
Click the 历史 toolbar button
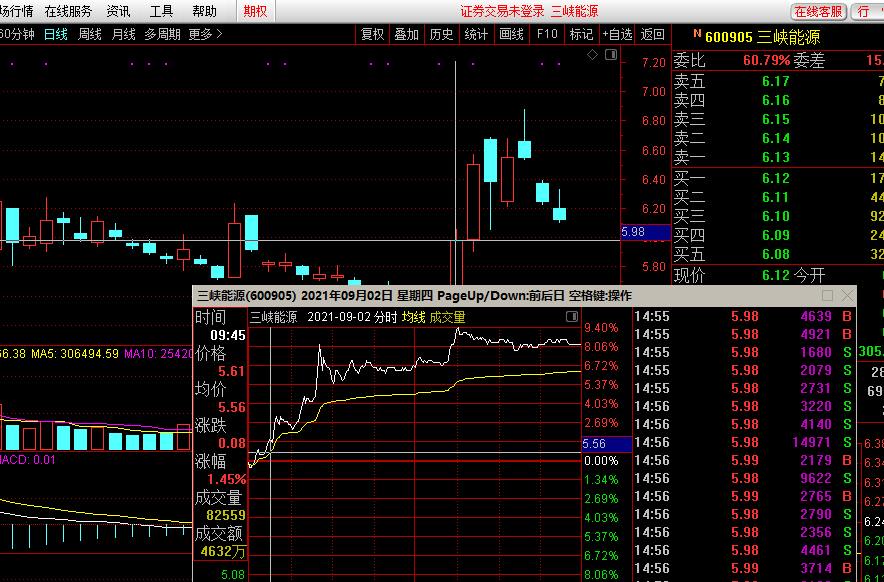click(x=441, y=34)
